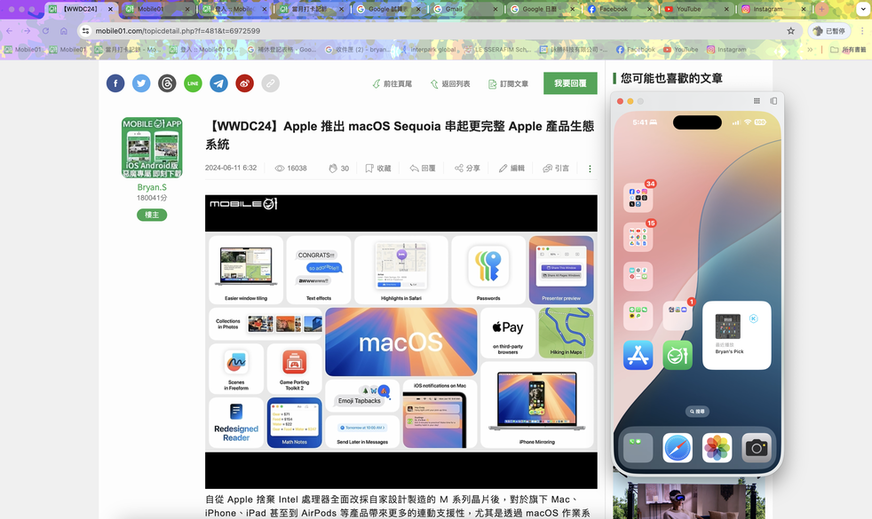Open Camera in iPhone dock
This screenshot has height=519, width=872.
pos(756,448)
